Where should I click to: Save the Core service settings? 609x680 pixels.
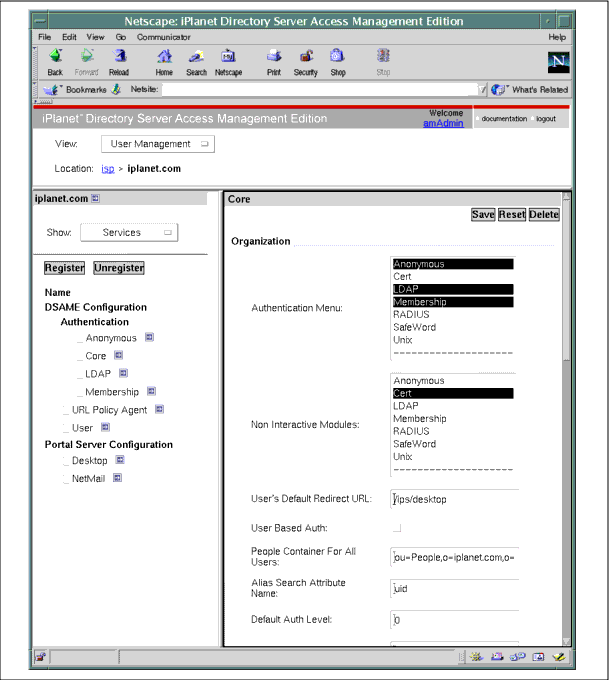(x=483, y=214)
